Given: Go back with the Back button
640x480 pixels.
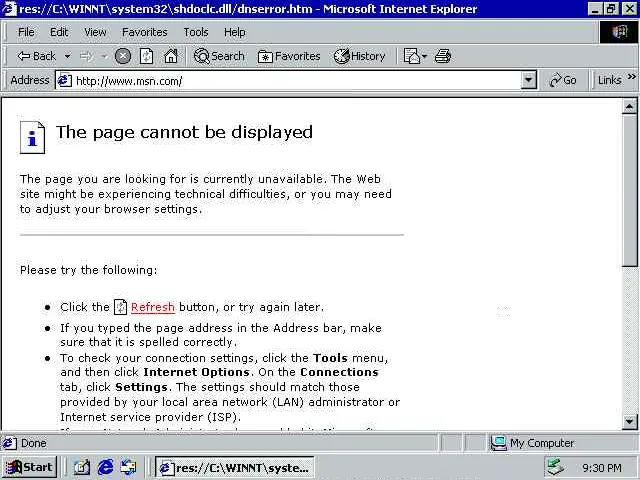Looking at the screenshot, I should coord(36,56).
